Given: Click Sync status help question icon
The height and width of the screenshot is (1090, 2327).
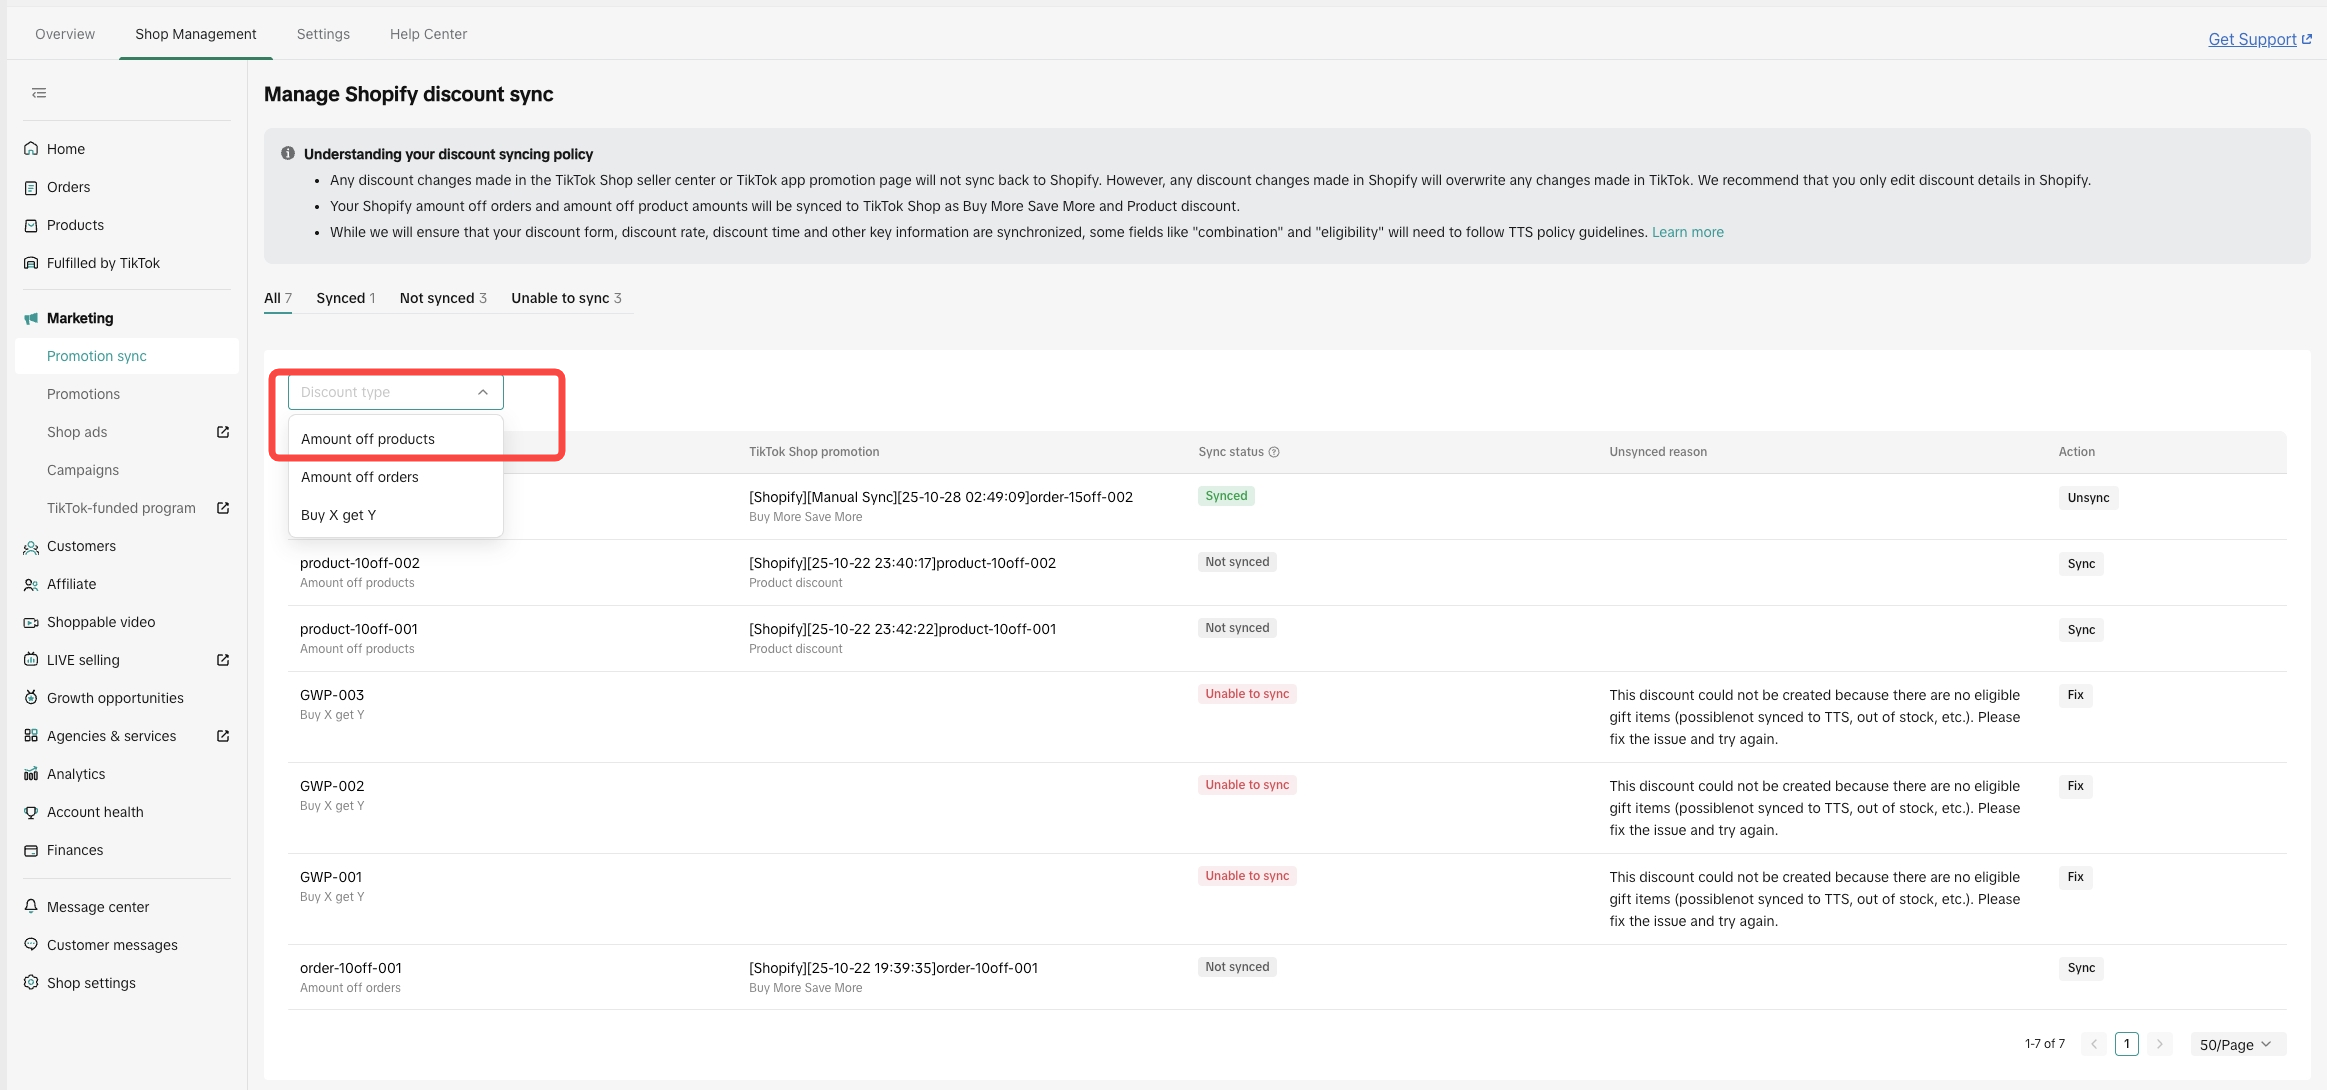Looking at the screenshot, I should (1274, 452).
